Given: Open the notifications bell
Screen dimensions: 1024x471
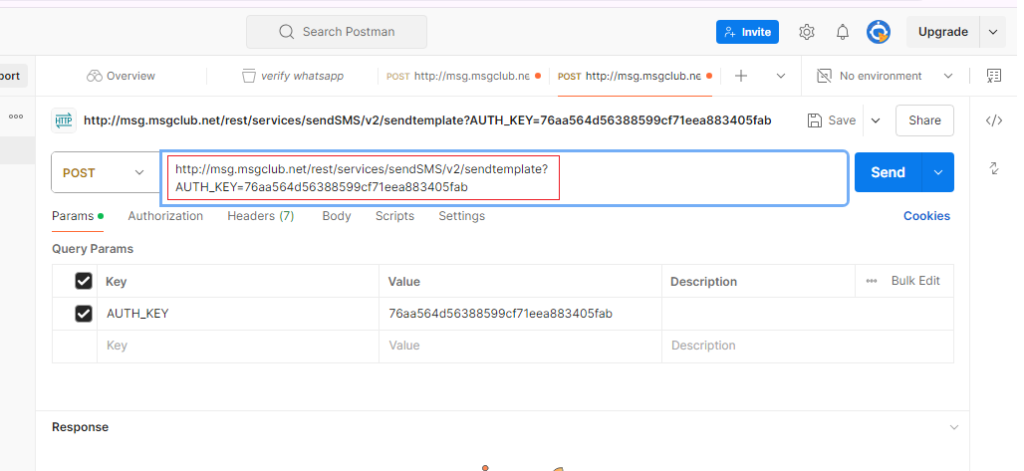Looking at the screenshot, I should [x=843, y=32].
